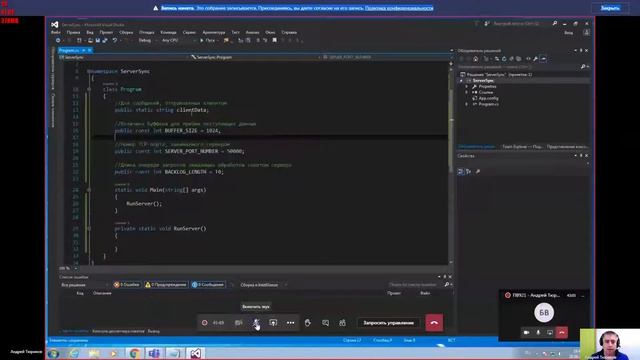Open the Сборка и IntelliSense dropdown

click(x=263, y=284)
